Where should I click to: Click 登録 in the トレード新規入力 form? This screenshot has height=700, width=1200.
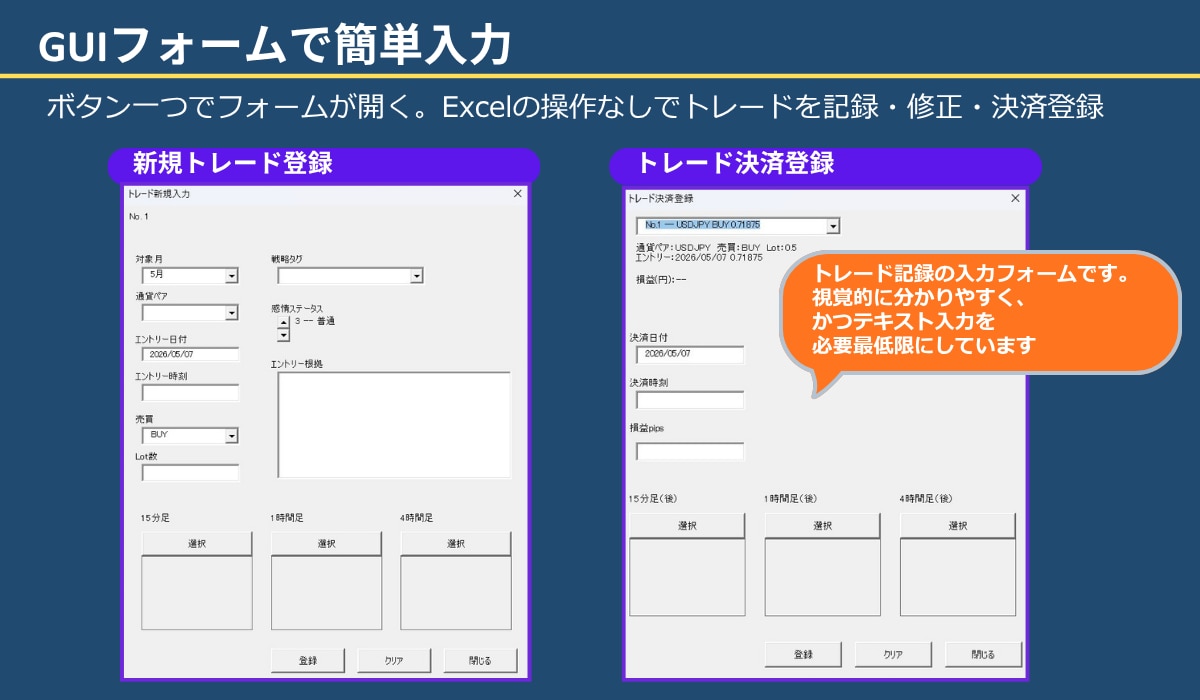[308, 661]
